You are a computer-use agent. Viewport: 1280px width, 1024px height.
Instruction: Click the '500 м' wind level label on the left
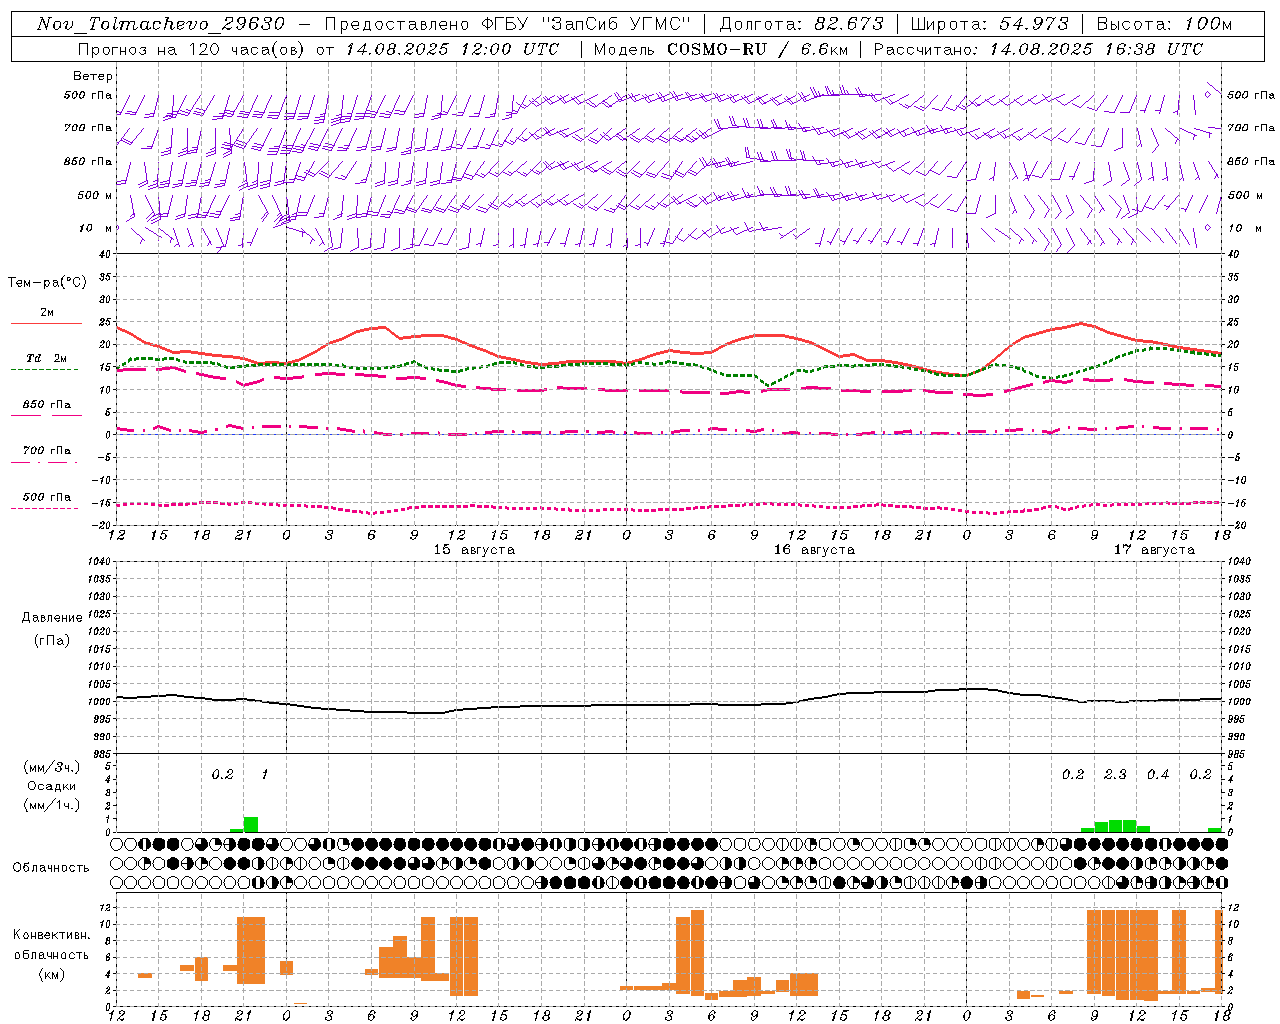point(95,196)
